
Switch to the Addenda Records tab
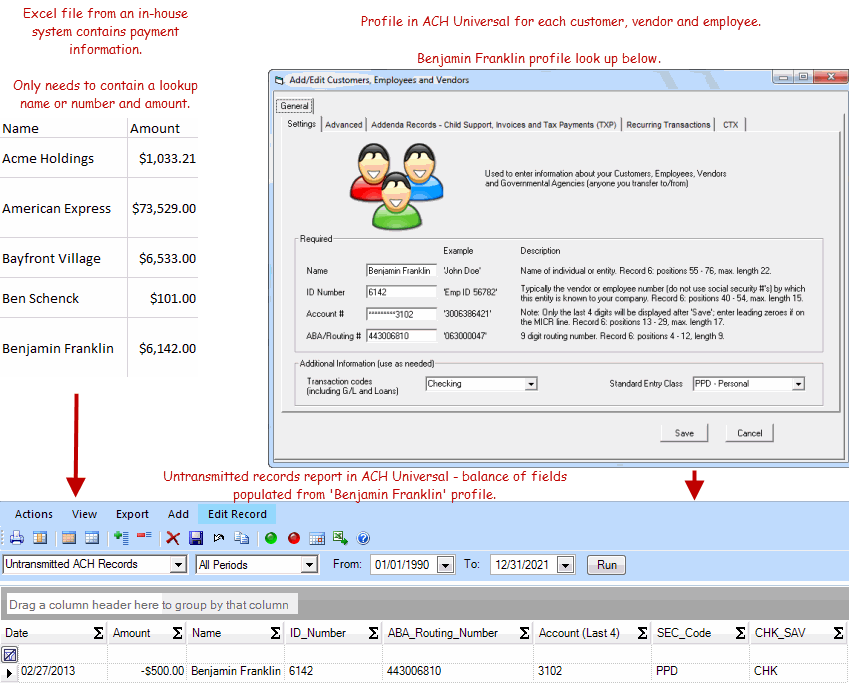coord(493,125)
